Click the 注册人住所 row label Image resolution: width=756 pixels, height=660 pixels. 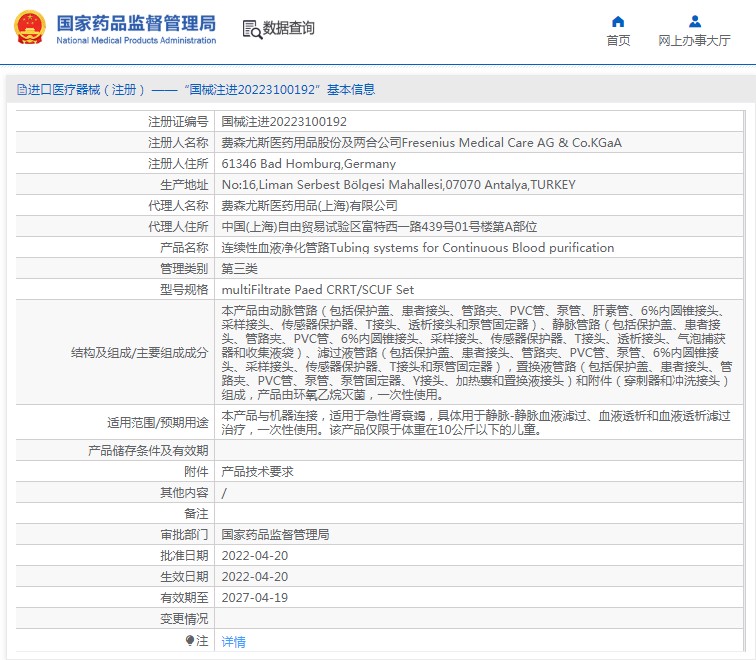coord(178,164)
